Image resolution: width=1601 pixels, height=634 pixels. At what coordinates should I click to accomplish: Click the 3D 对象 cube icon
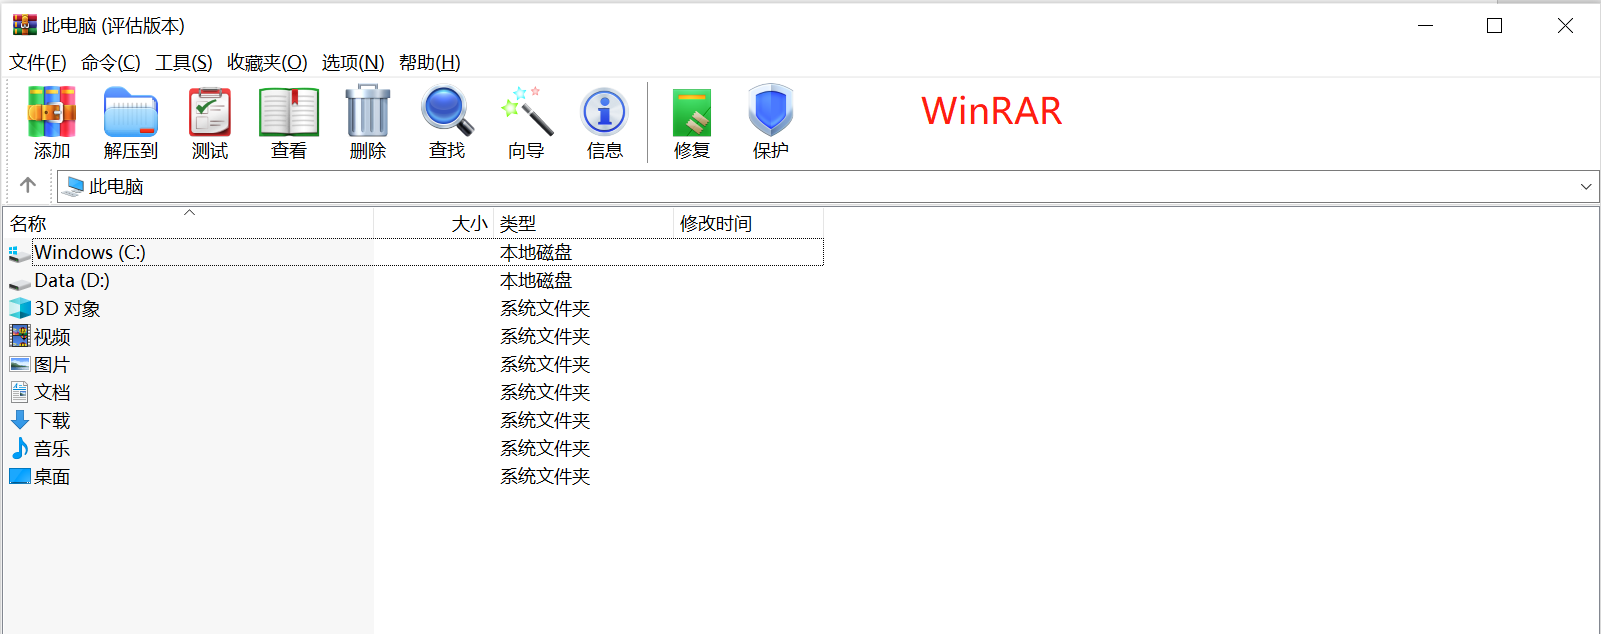20,308
